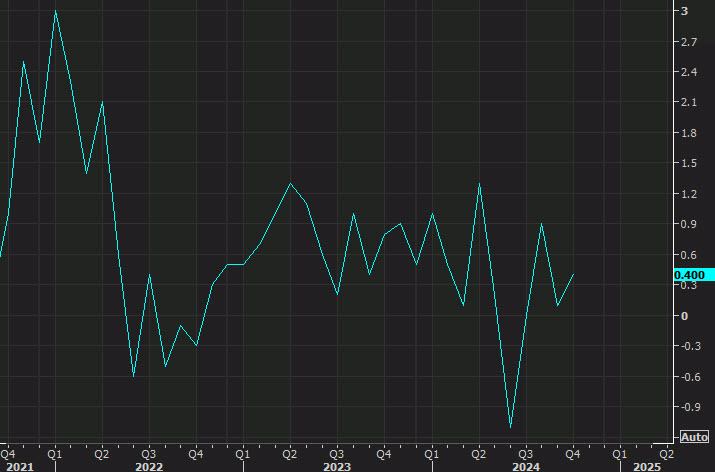715x472 pixels.
Task: Click the 2025 year label
Action: tap(647, 467)
